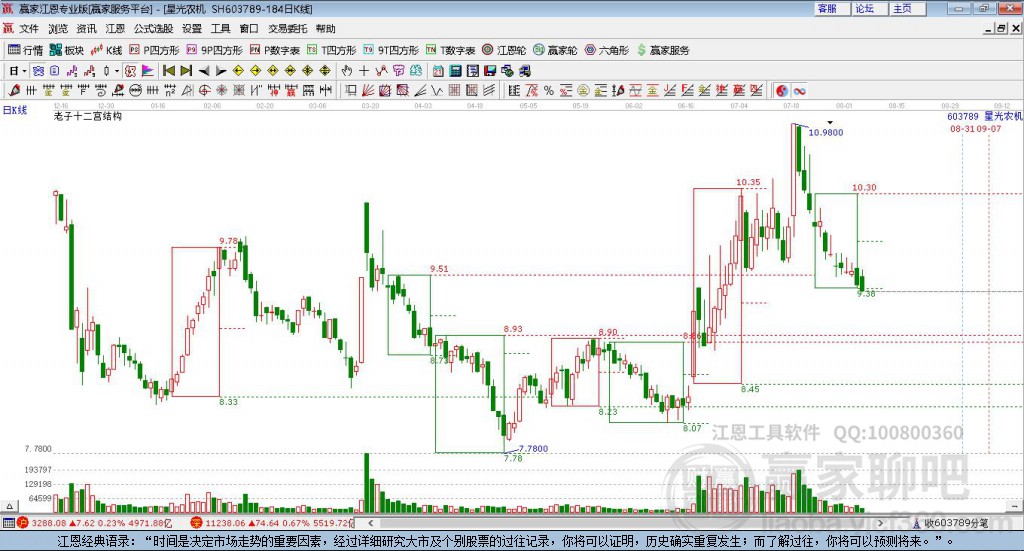Expand the candlestick style dropdown arrow

(117, 71)
